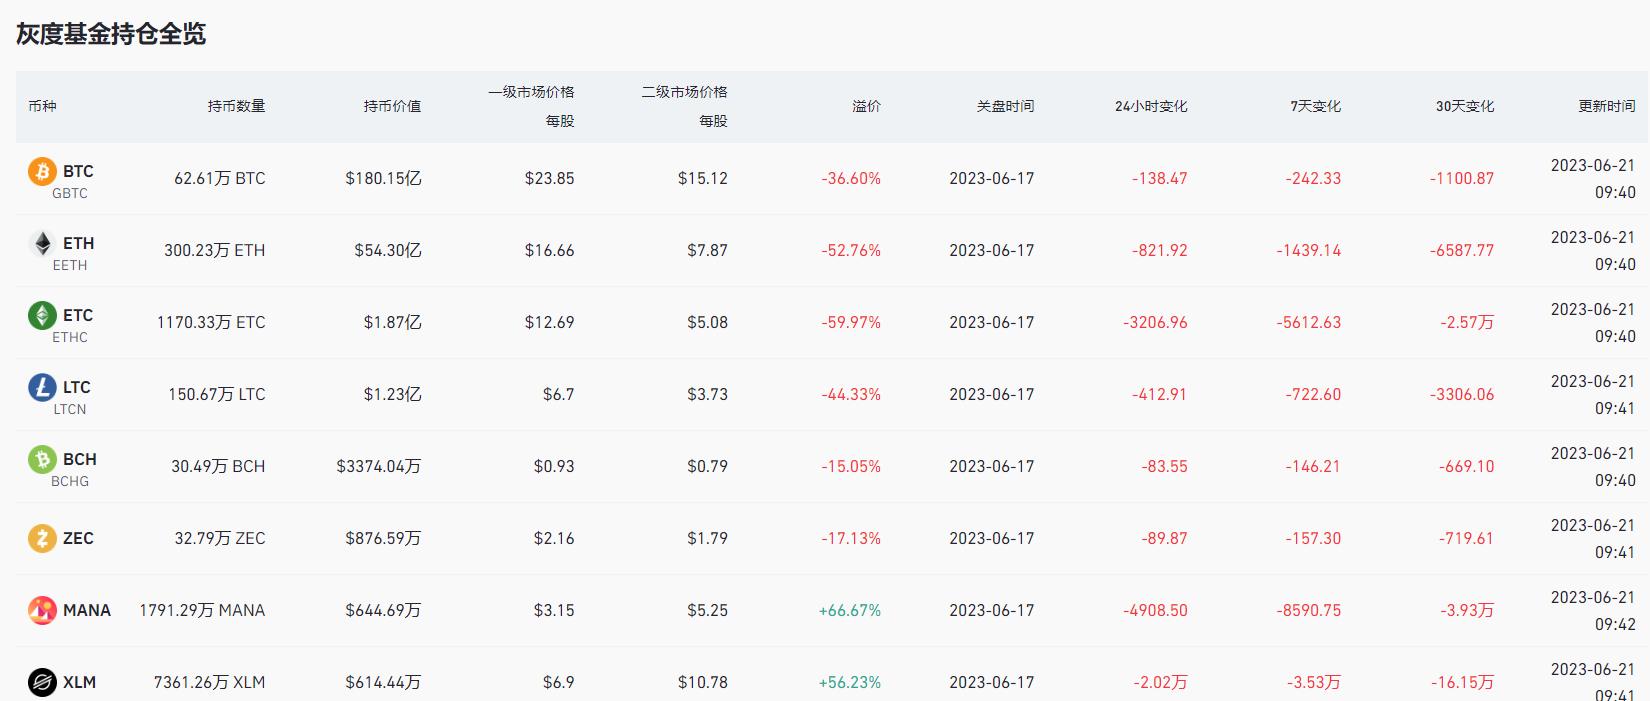Click the MANA coin icon
This screenshot has width=1650, height=701.
coord(42,610)
